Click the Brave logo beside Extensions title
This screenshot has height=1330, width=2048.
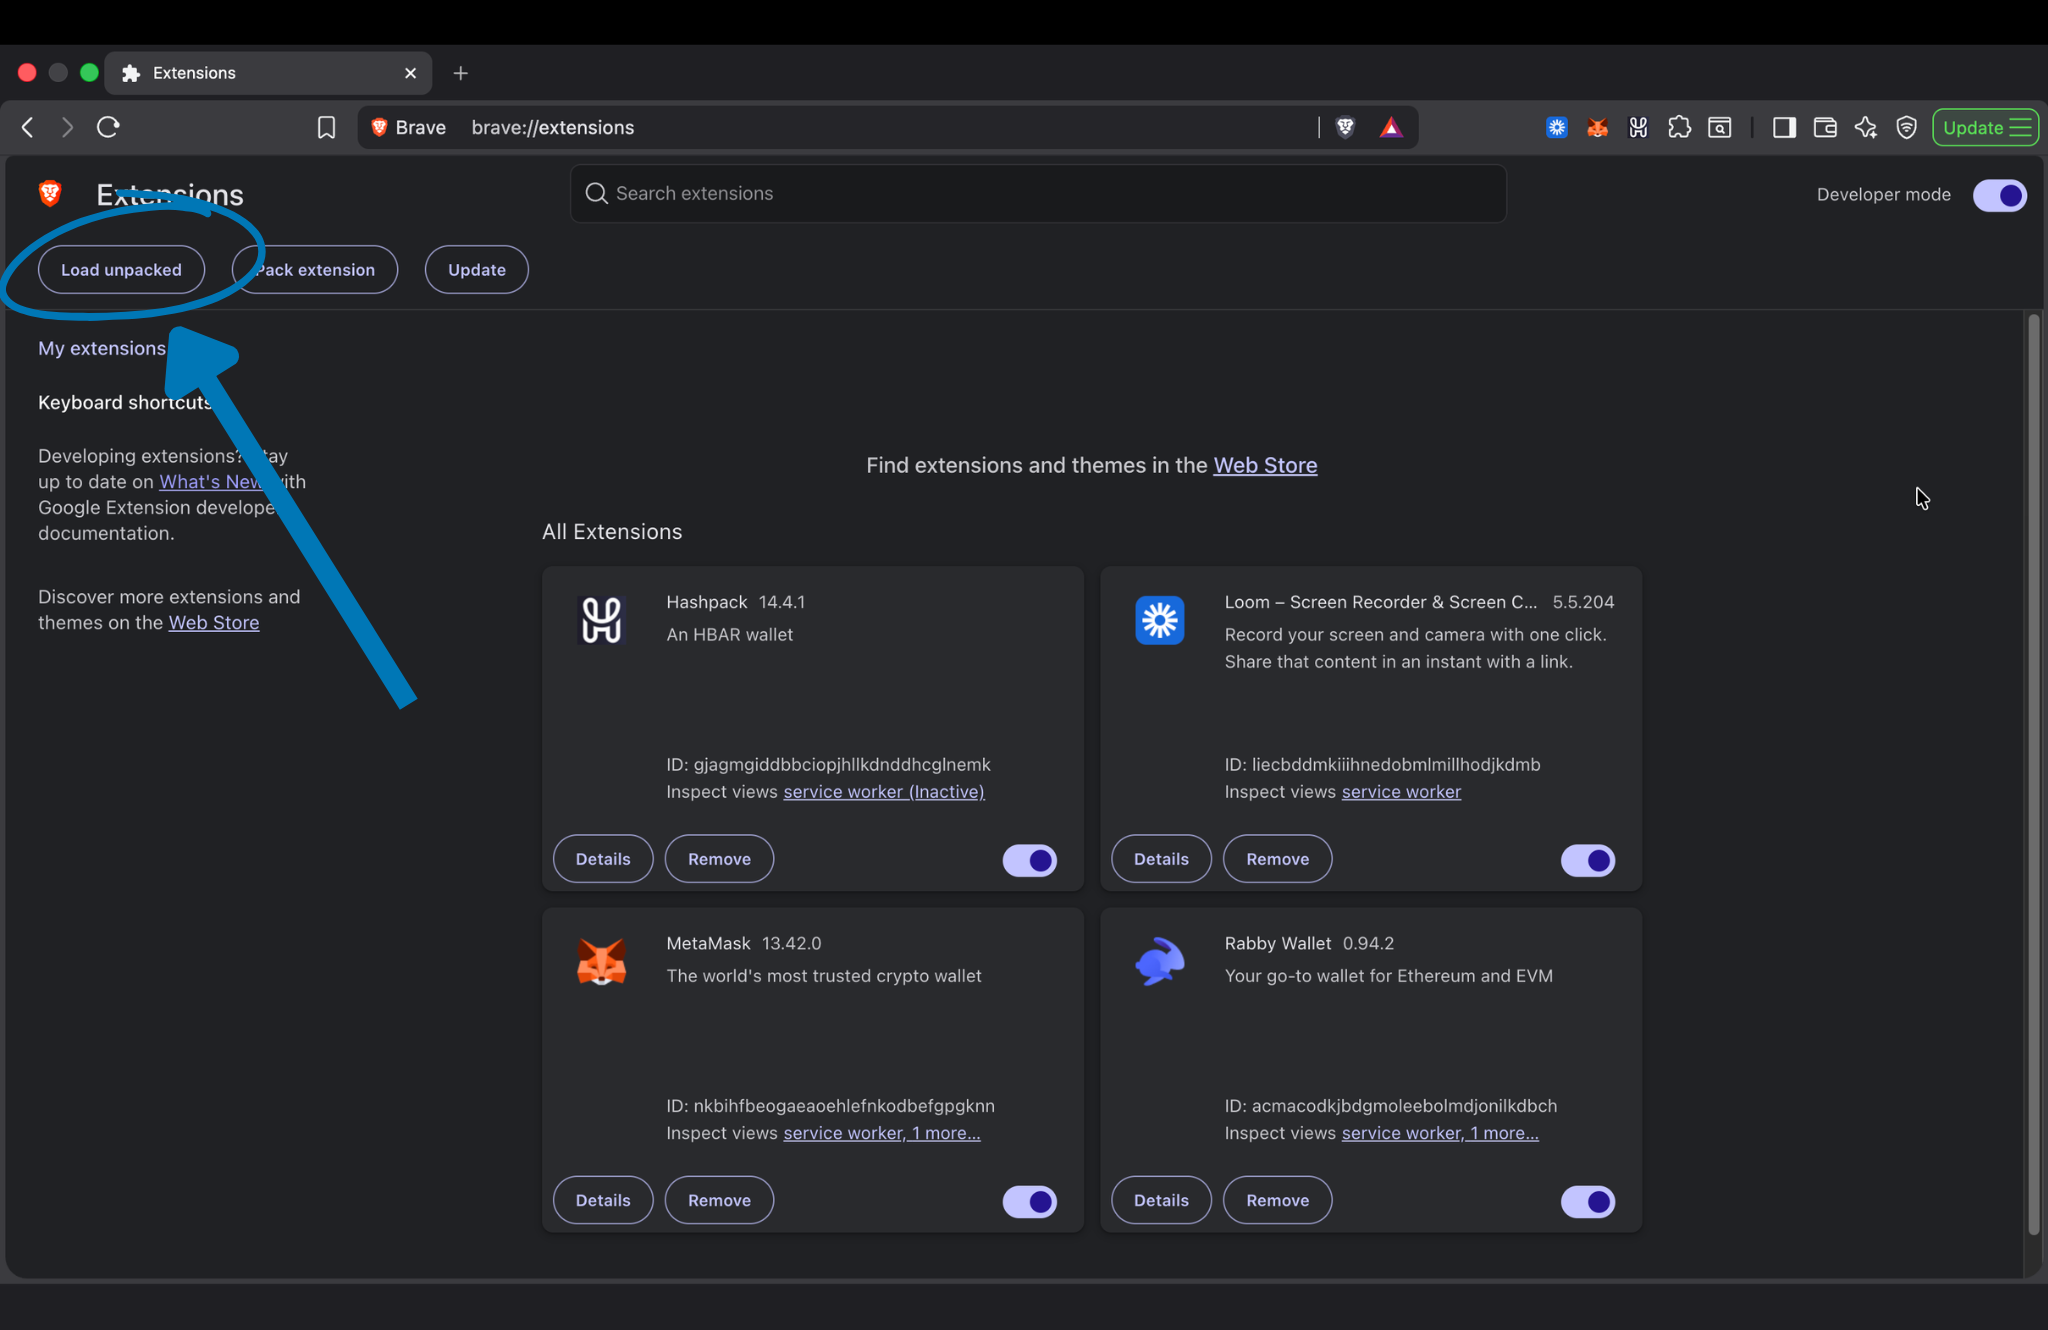tap(50, 193)
